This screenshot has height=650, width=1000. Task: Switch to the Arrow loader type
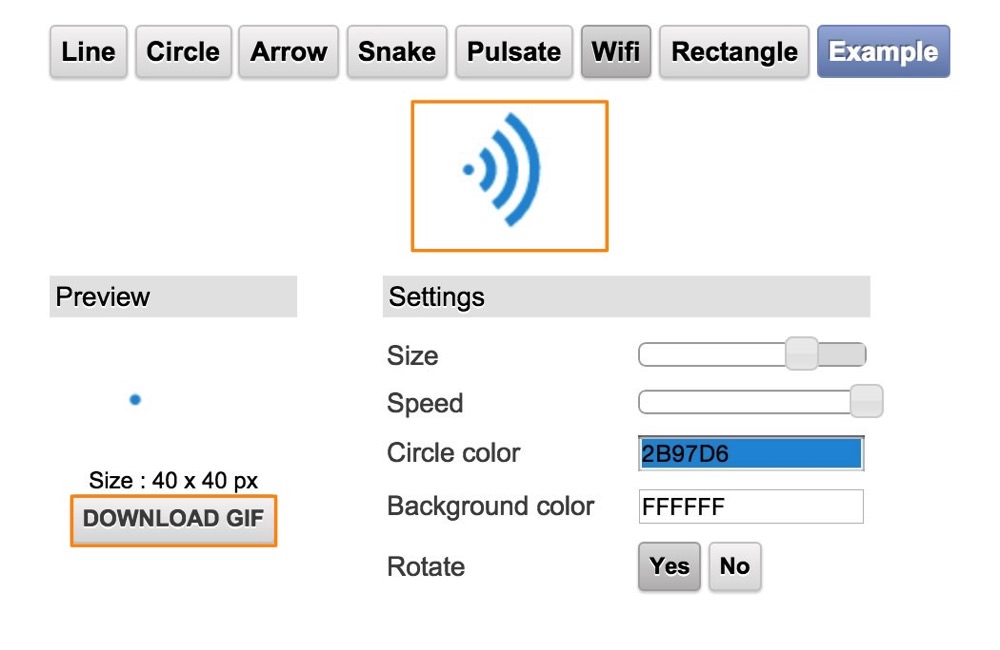288,52
